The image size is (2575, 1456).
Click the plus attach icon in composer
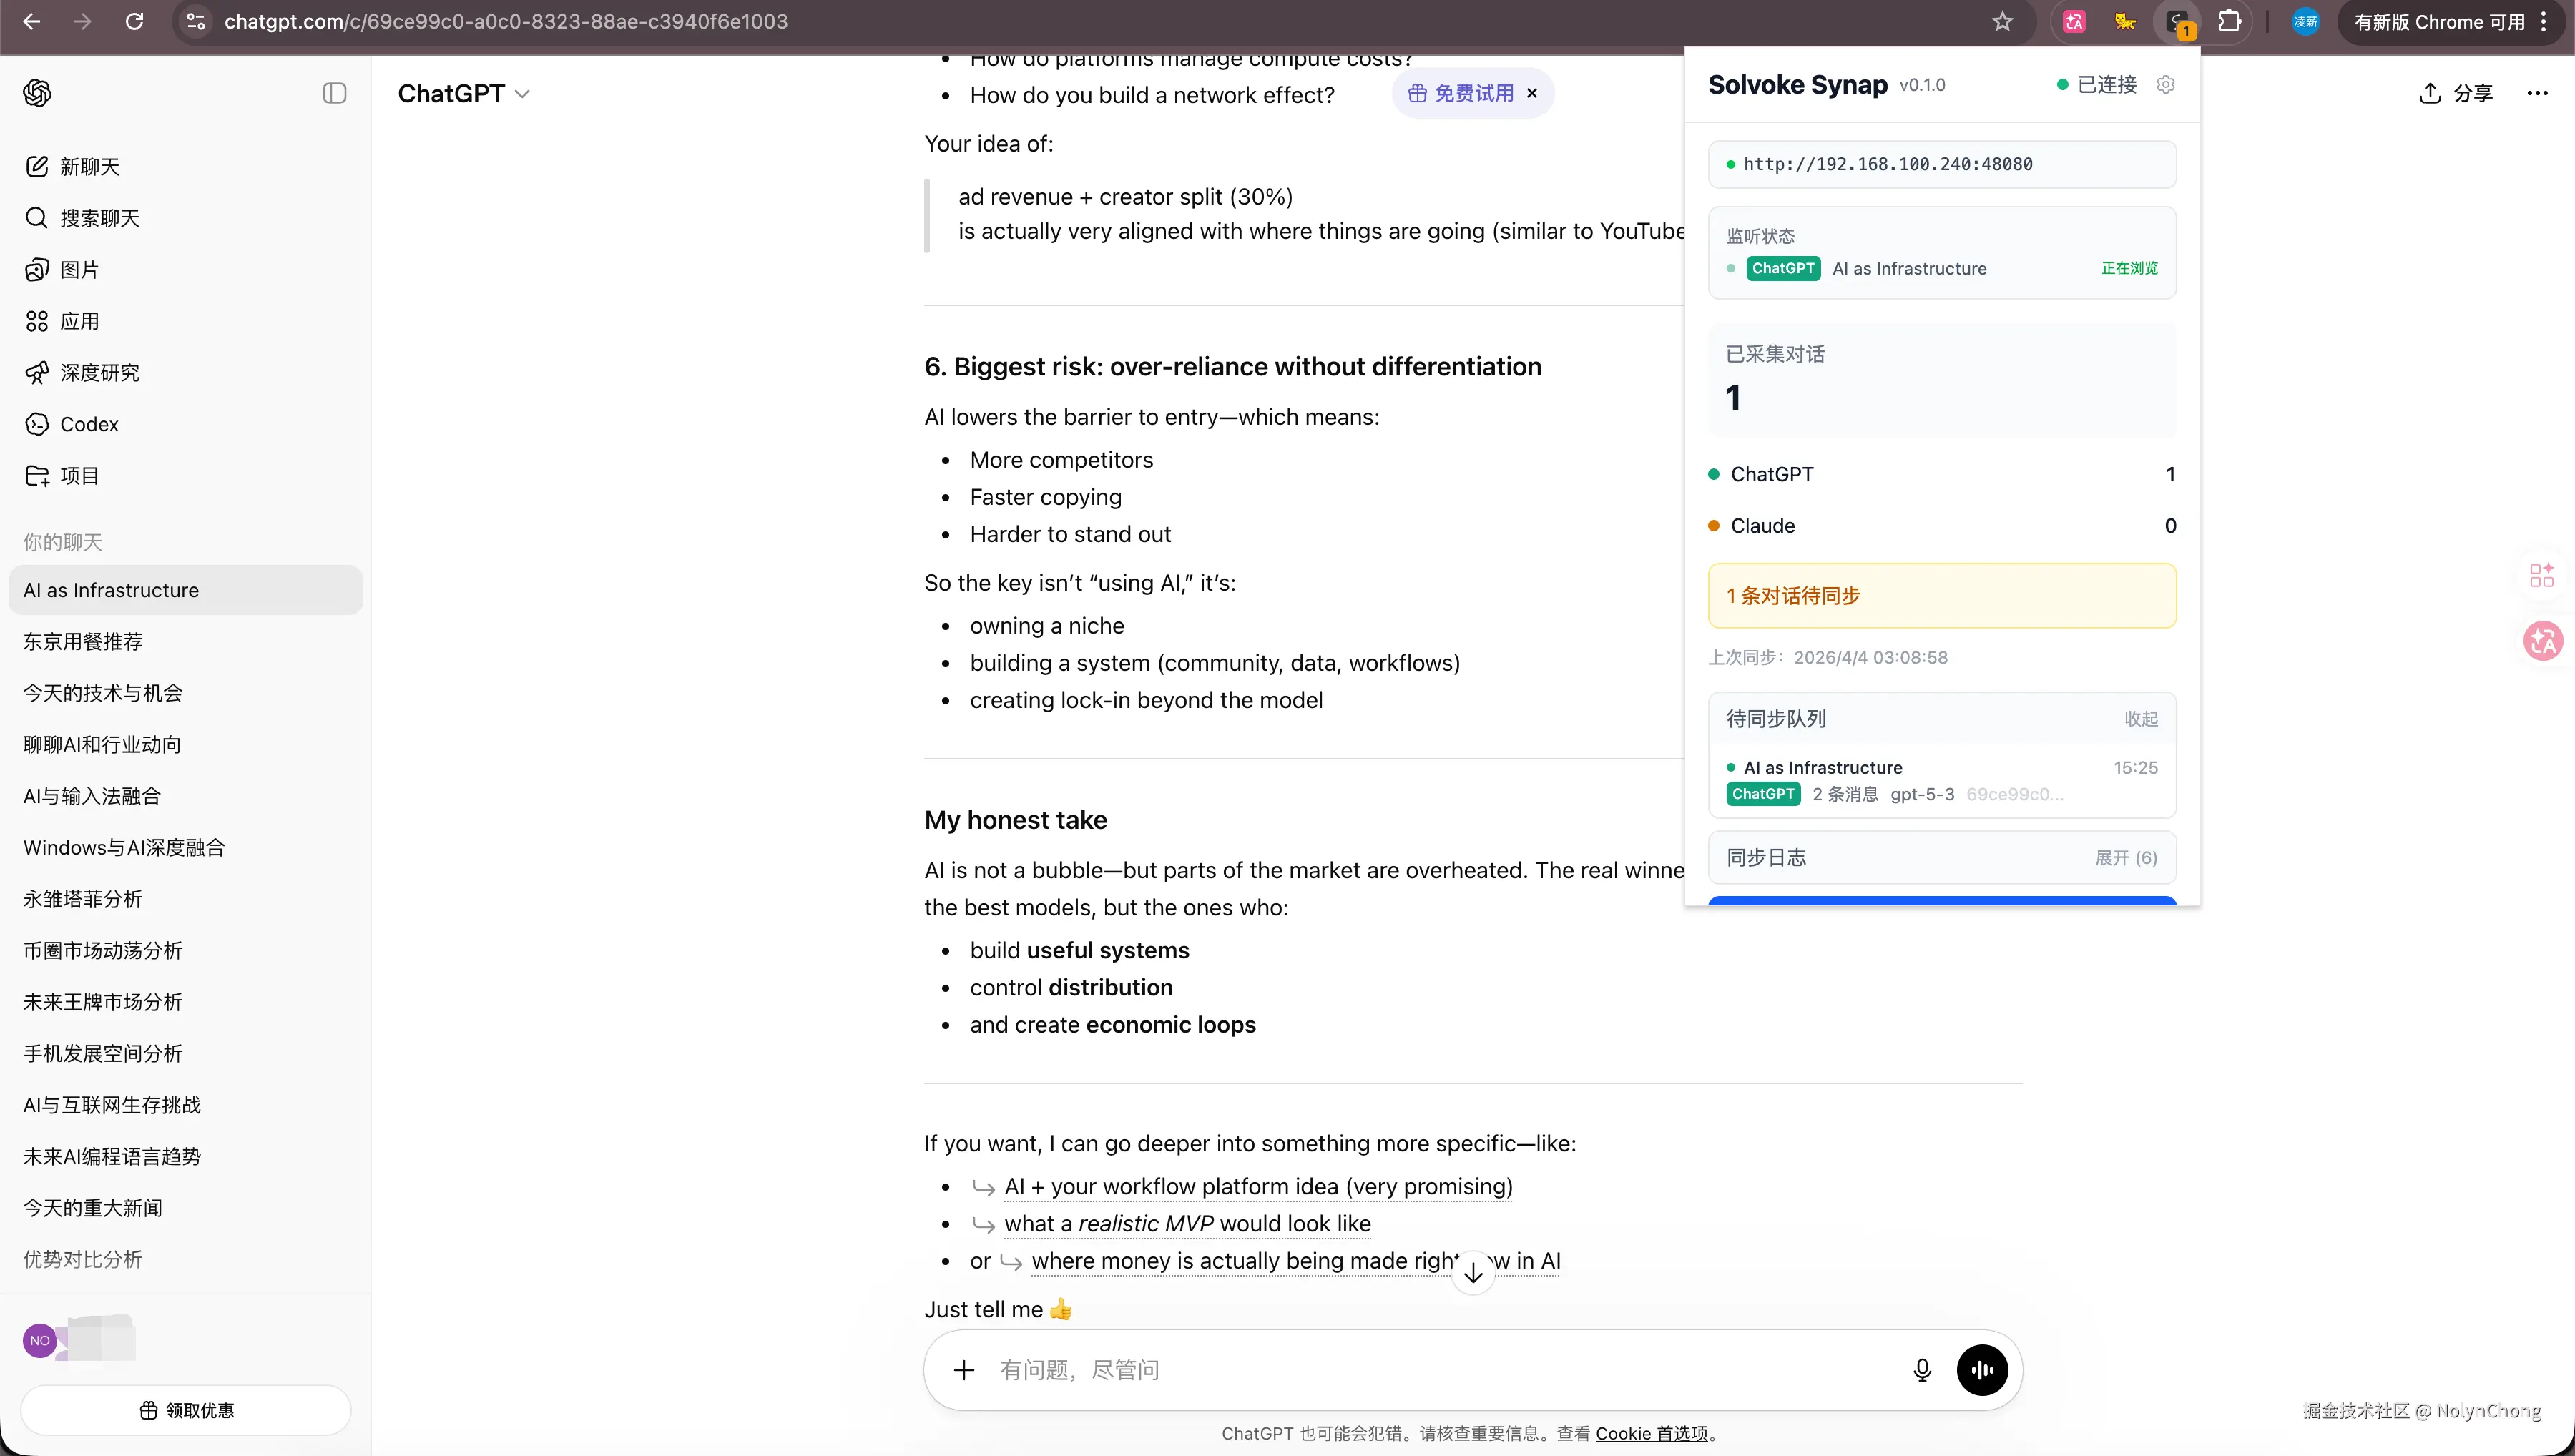click(963, 1370)
